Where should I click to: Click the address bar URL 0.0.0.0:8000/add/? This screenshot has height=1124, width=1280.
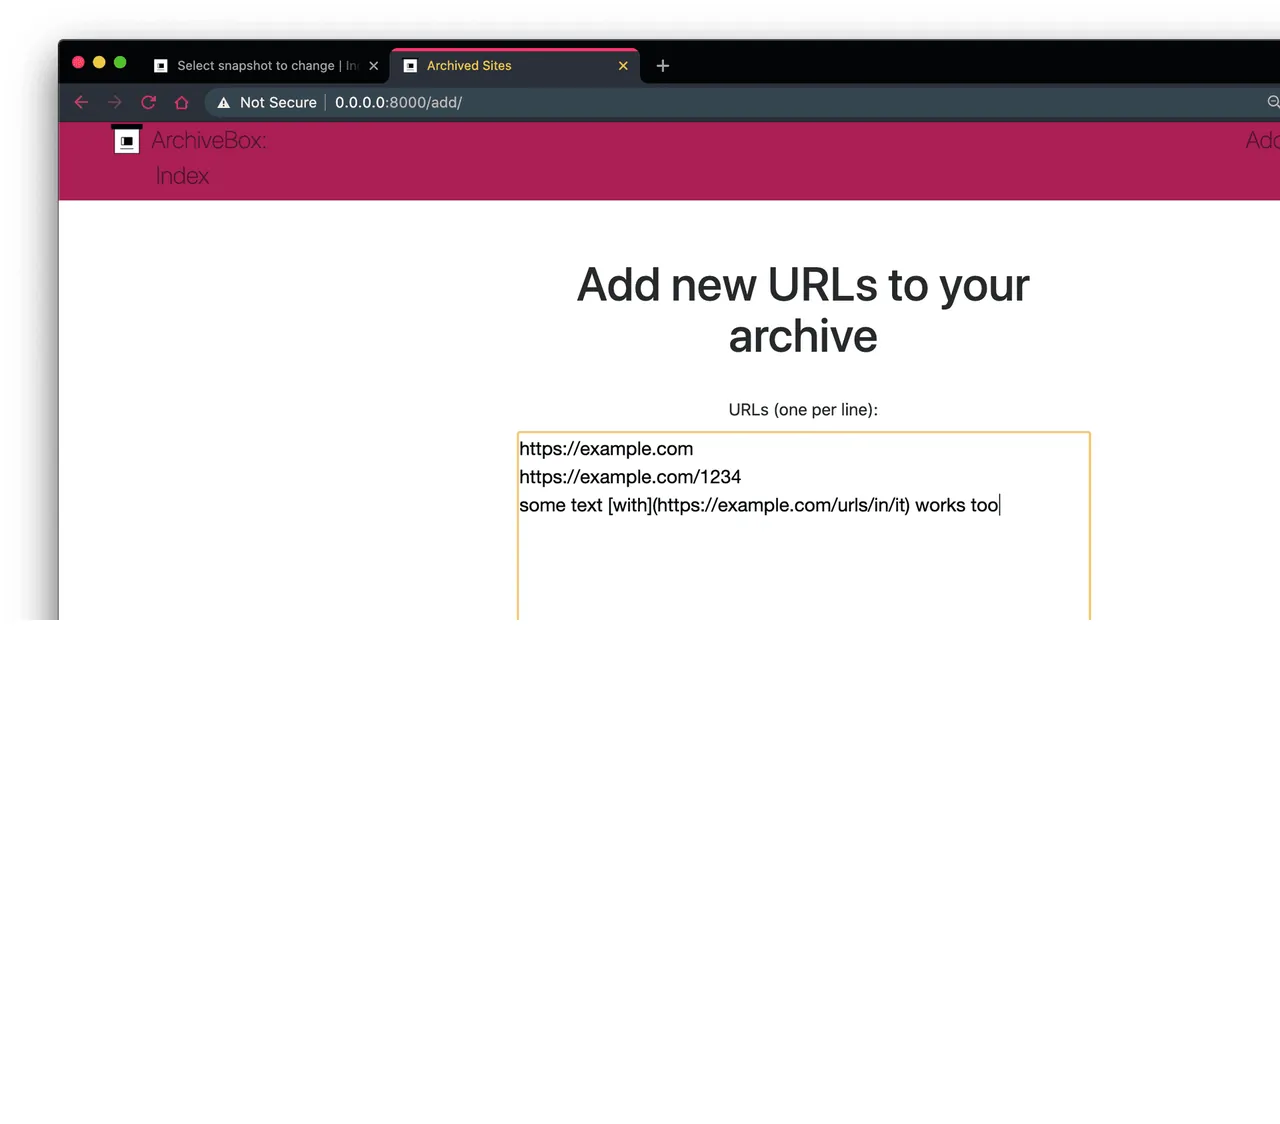click(398, 103)
